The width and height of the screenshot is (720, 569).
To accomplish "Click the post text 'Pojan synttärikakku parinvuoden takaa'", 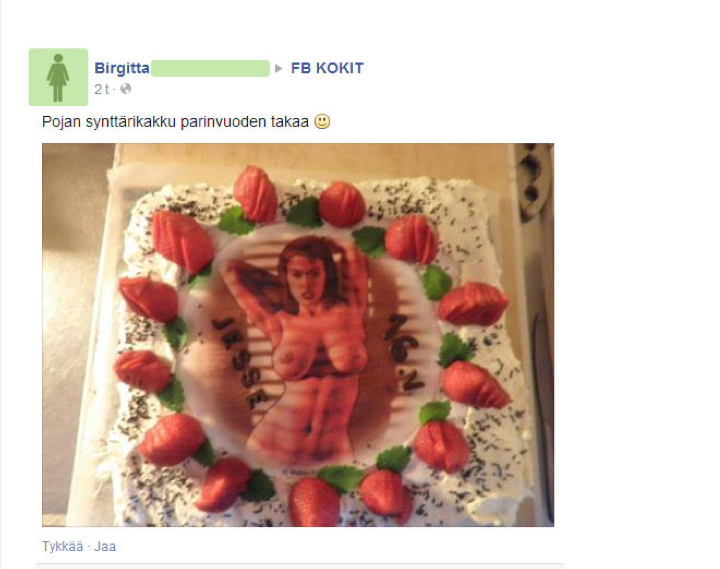I will click(x=175, y=122).
